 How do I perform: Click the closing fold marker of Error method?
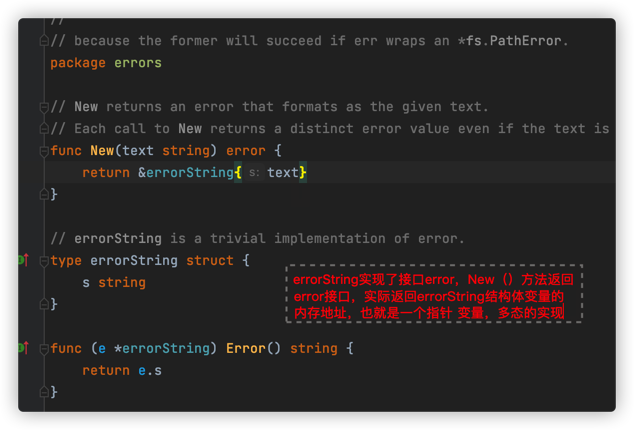[x=44, y=392]
